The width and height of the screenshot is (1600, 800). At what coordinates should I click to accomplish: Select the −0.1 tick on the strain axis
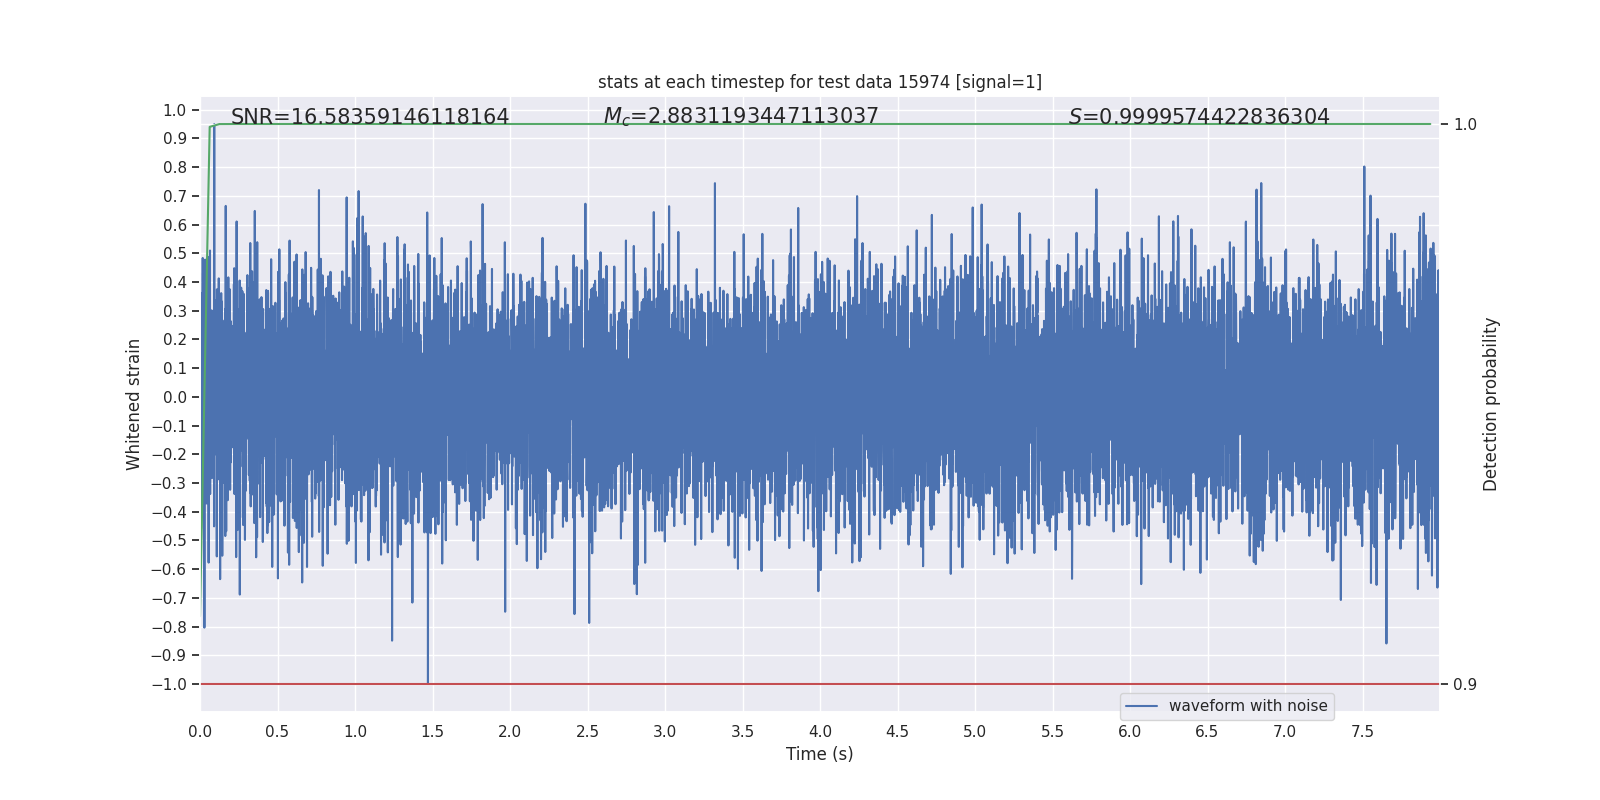(169, 426)
